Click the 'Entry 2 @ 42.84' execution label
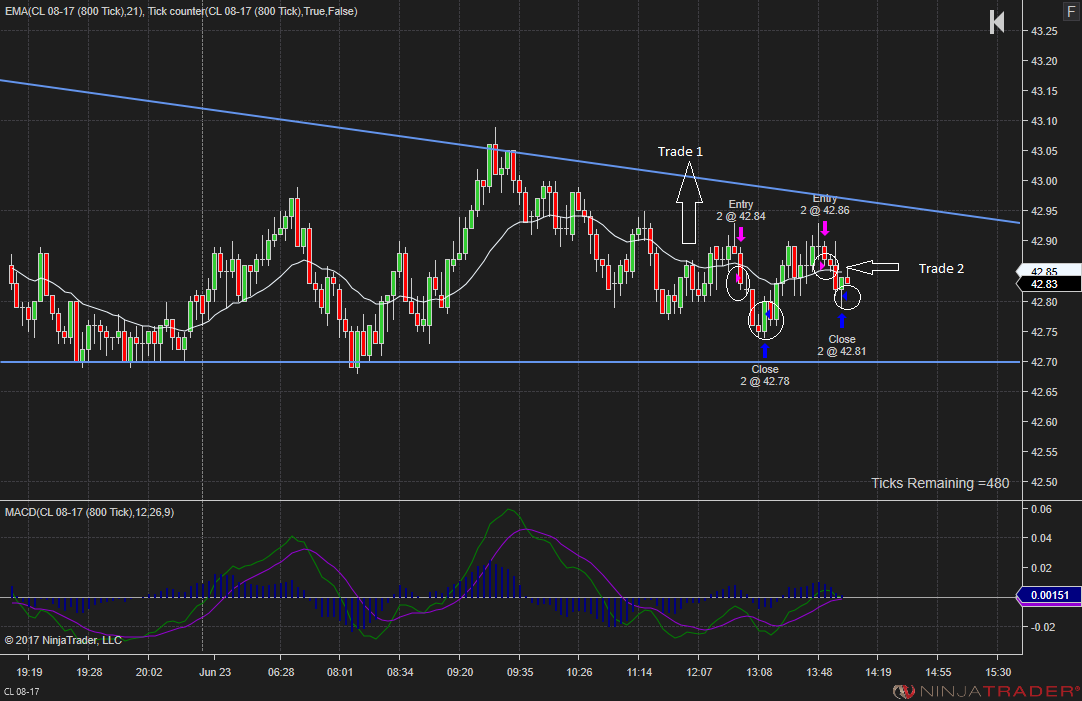The image size is (1082, 701). point(740,210)
